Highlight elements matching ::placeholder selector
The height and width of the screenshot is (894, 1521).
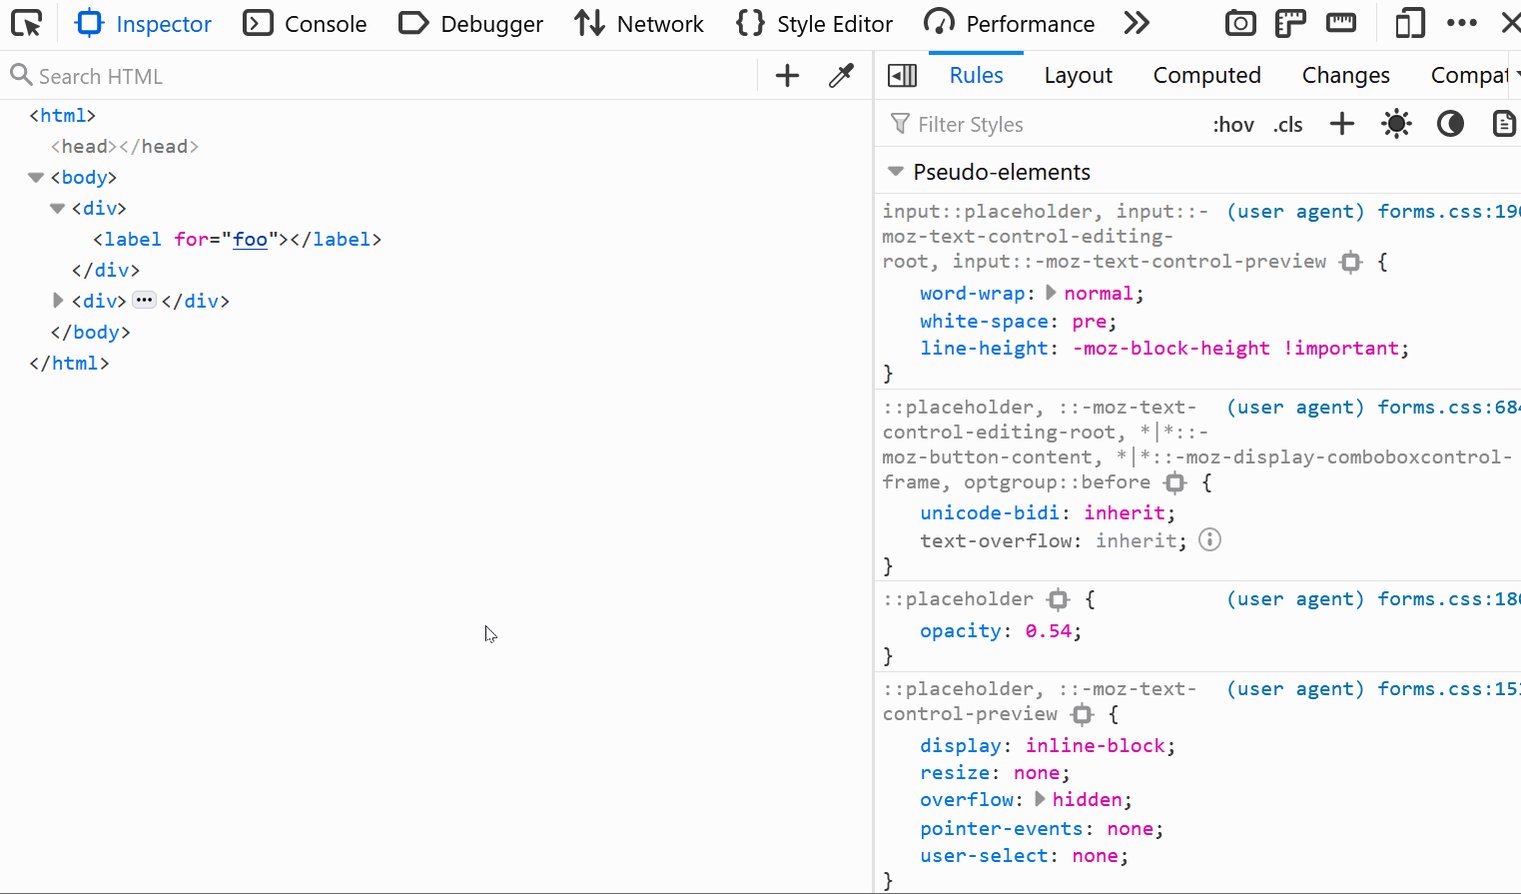click(1058, 600)
